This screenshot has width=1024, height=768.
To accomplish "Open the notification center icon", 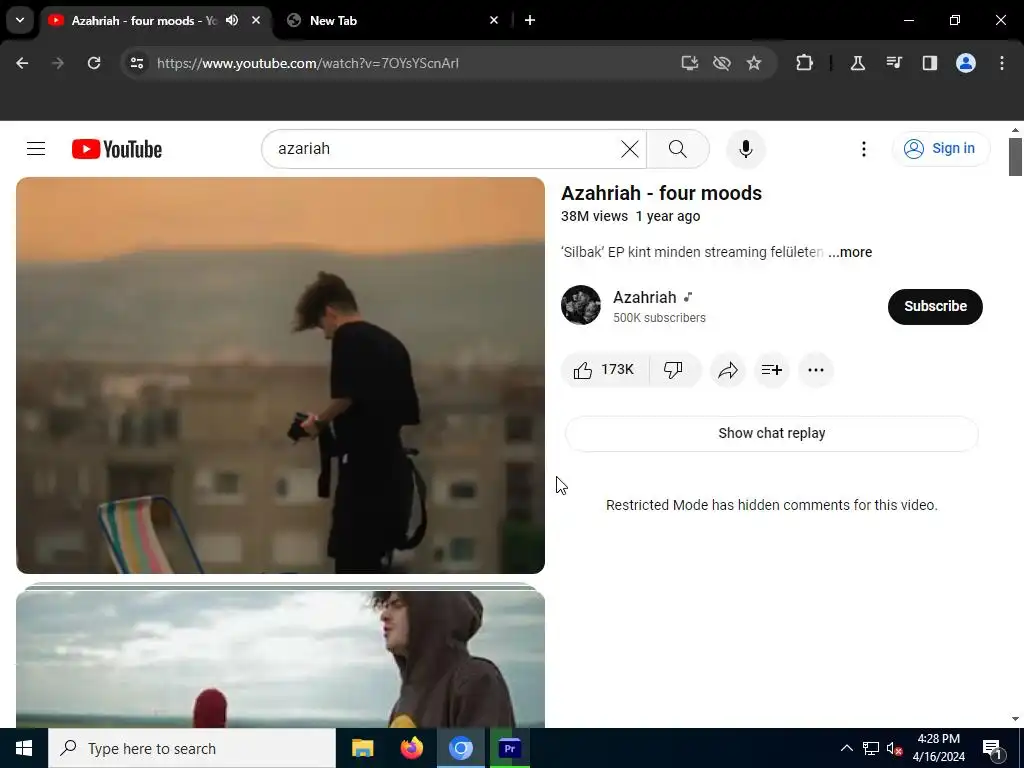I will [991, 749].
